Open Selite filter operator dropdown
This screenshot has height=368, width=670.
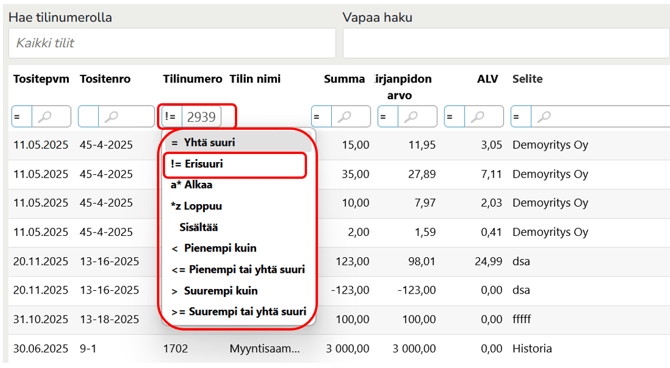[x=521, y=117]
